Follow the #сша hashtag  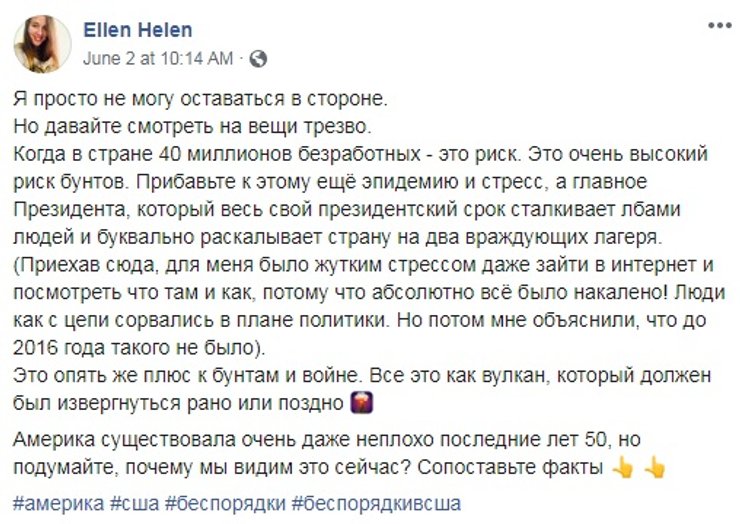pyautogui.click(x=132, y=502)
